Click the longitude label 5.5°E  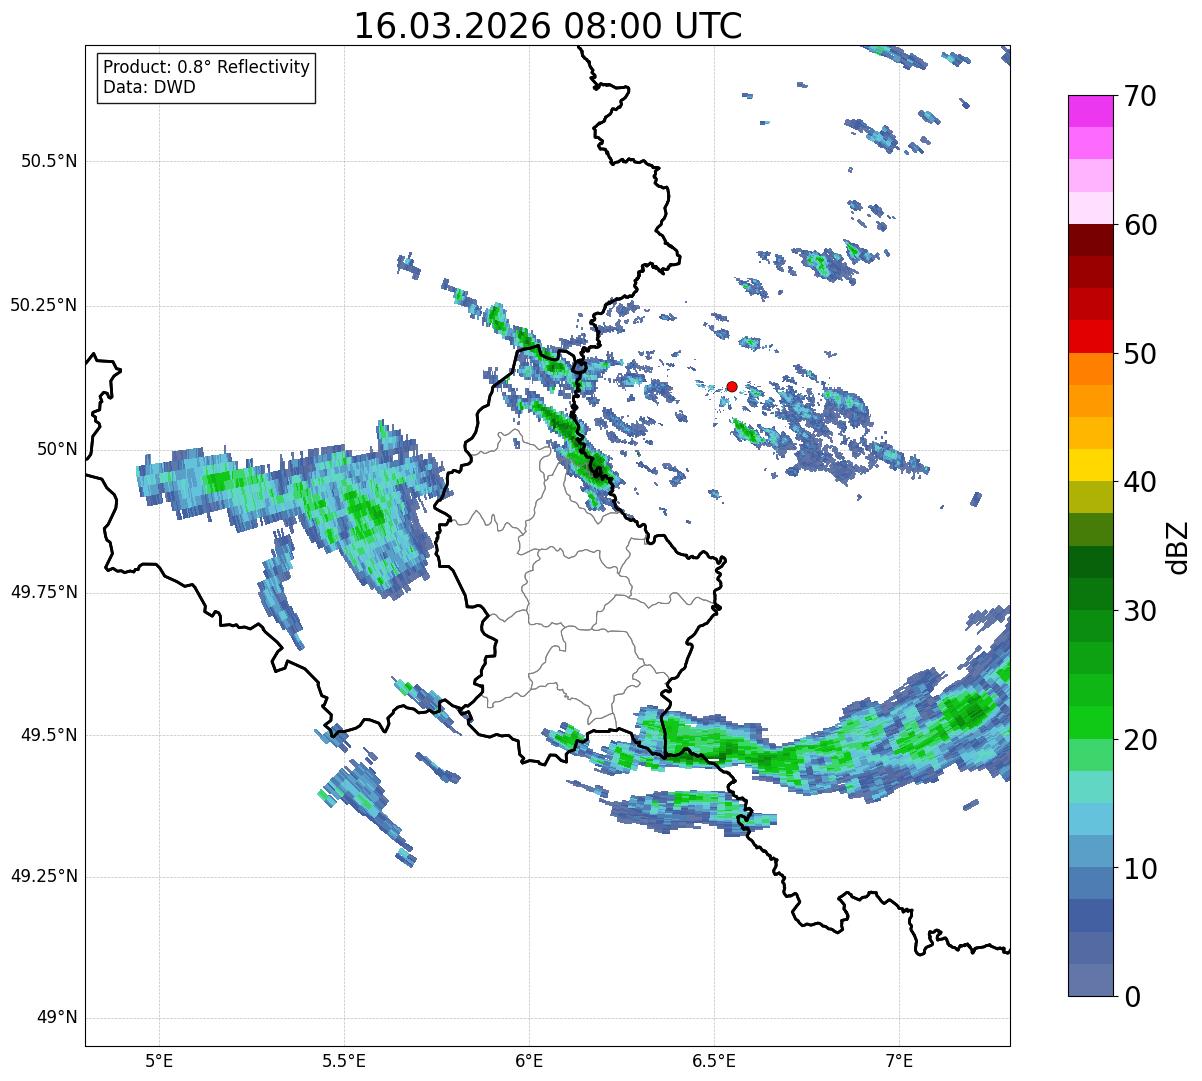coord(344,1060)
